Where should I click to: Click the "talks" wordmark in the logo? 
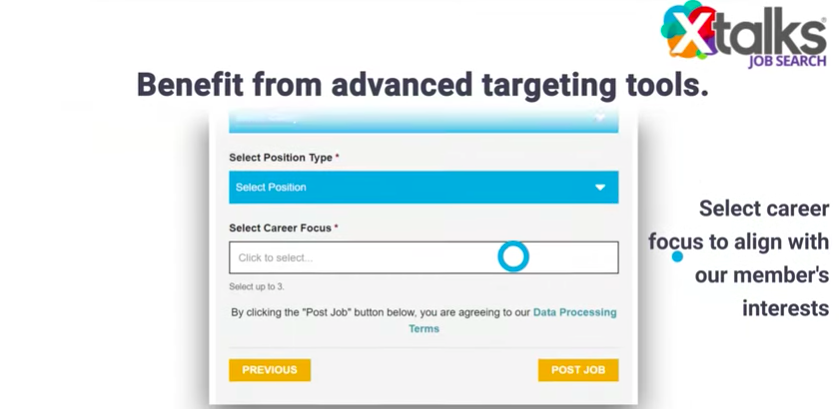pyautogui.click(x=771, y=33)
